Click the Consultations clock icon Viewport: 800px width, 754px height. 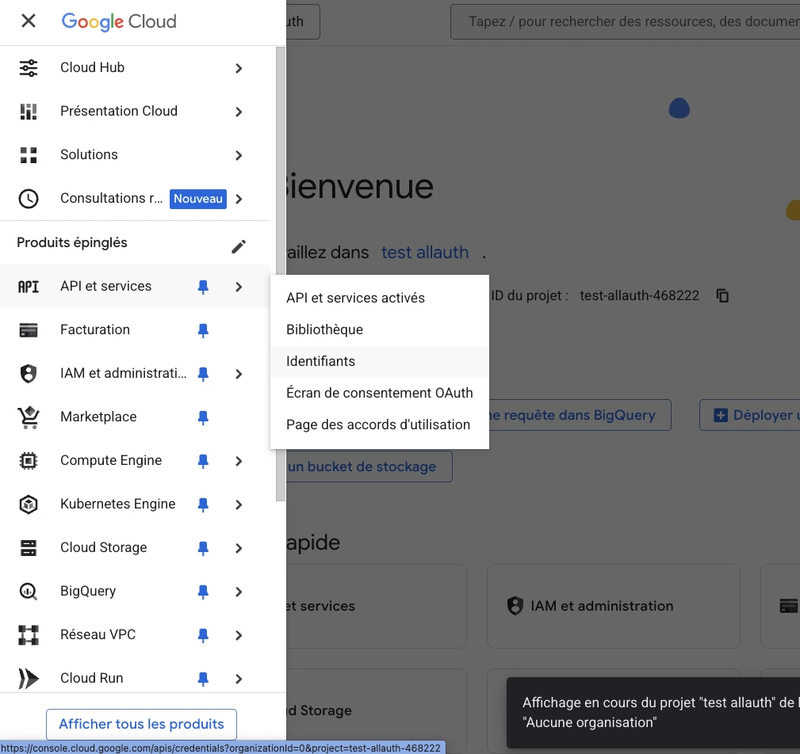[x=29, y=198]
